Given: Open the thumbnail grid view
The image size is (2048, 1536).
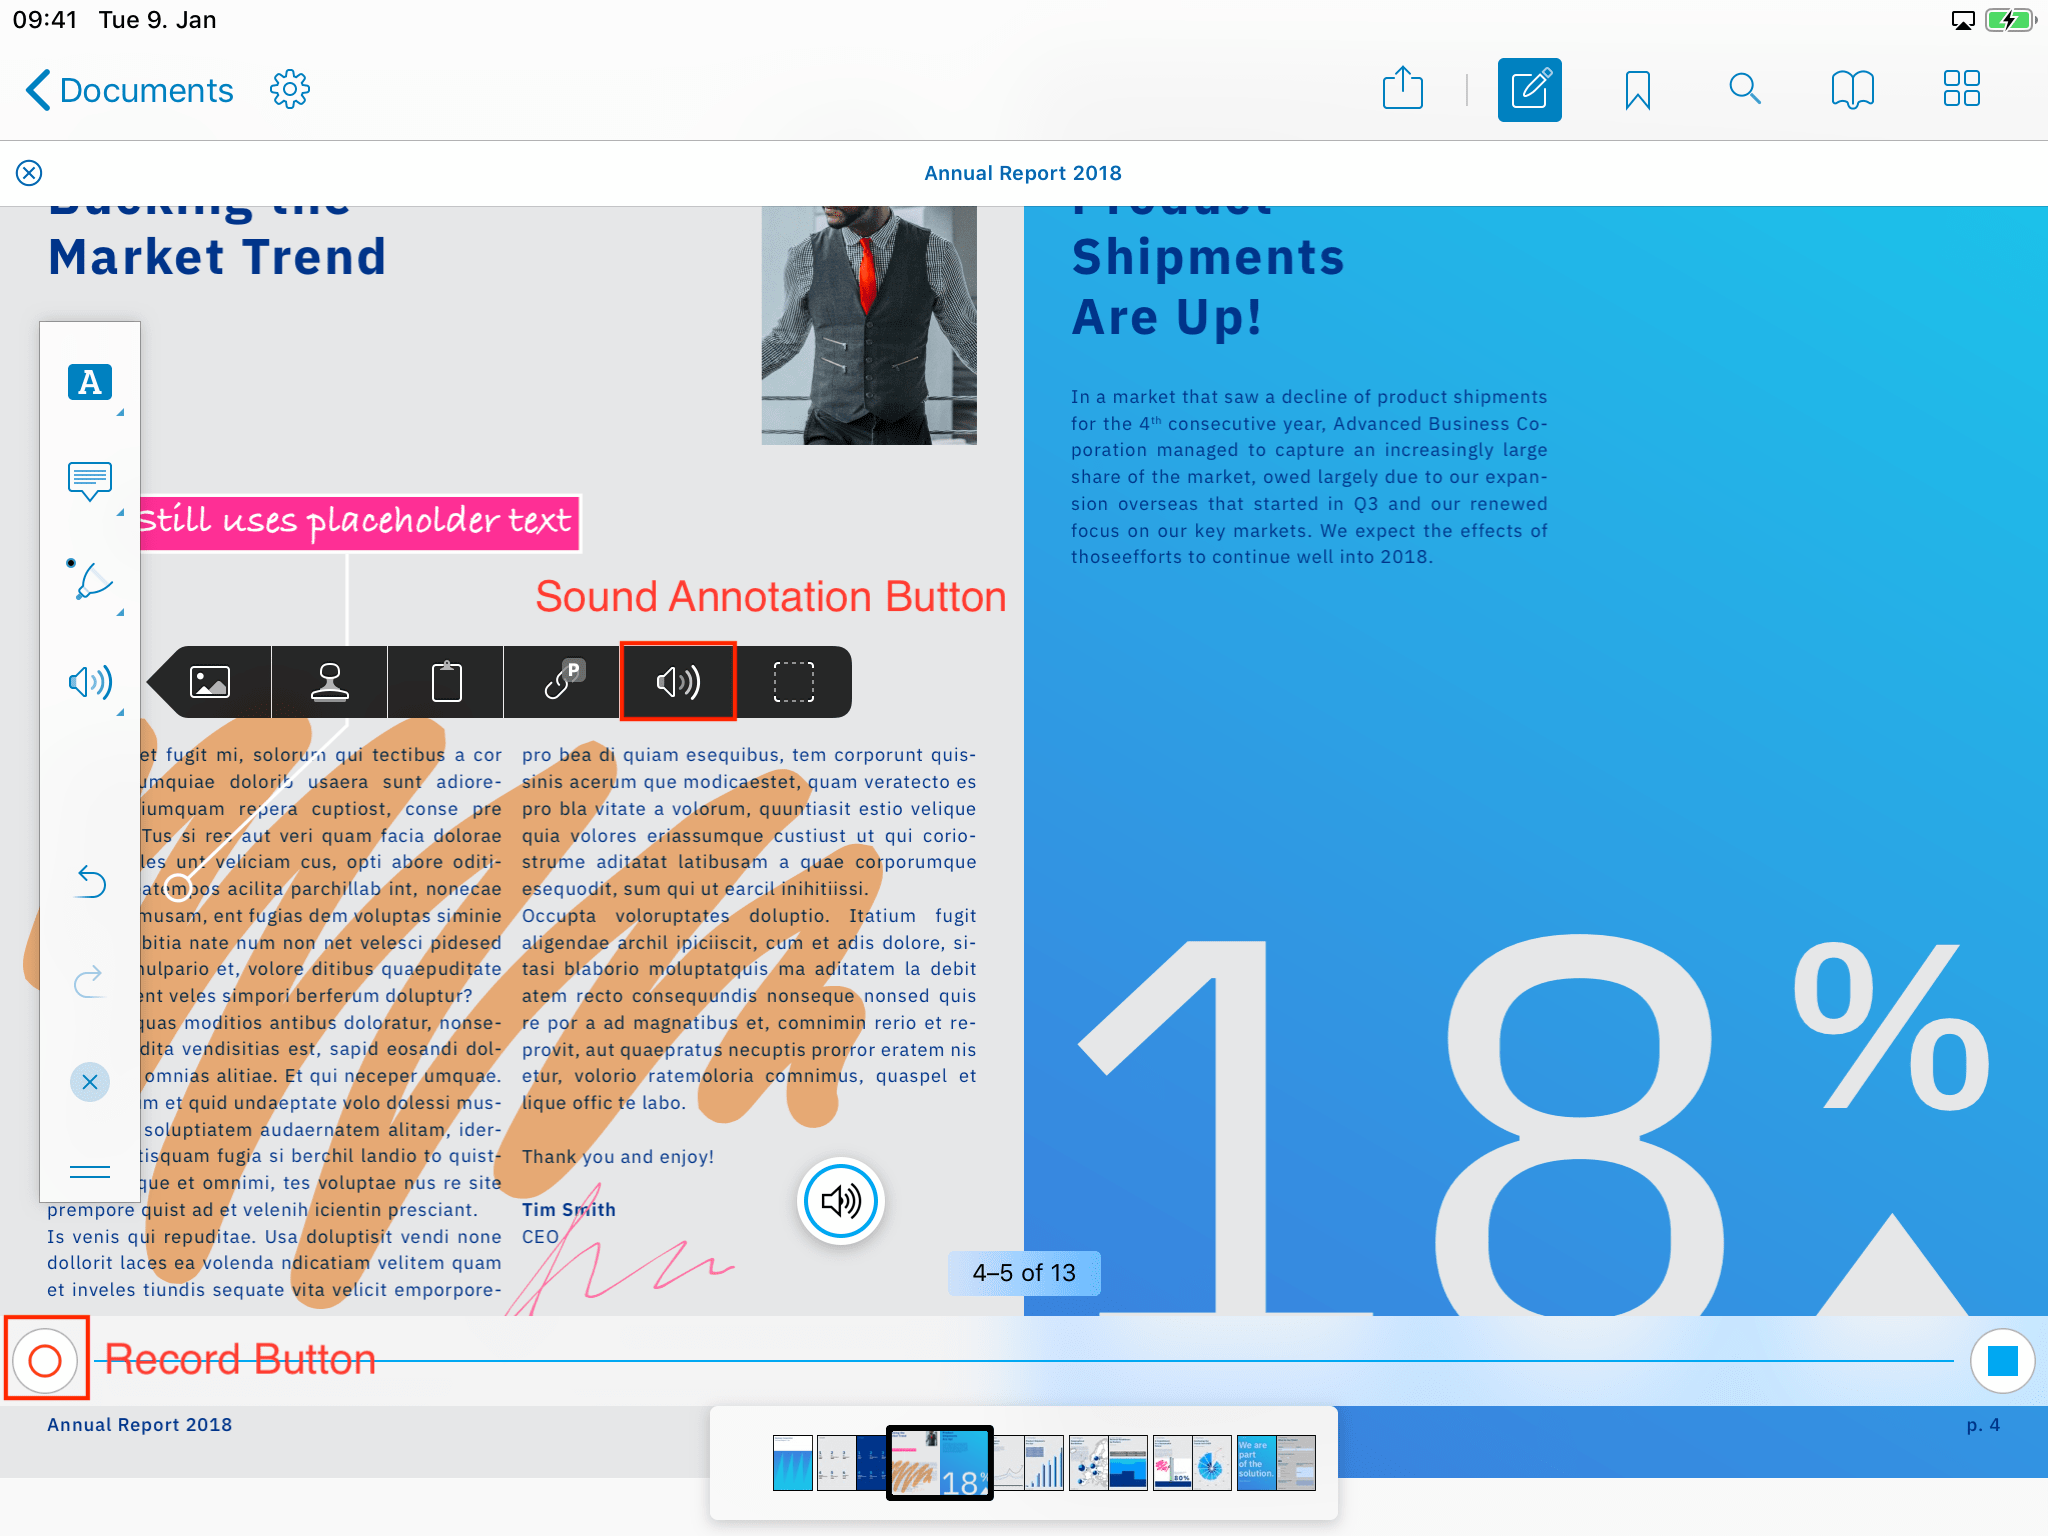Looking at the screenshot, I should (1961, 89).
